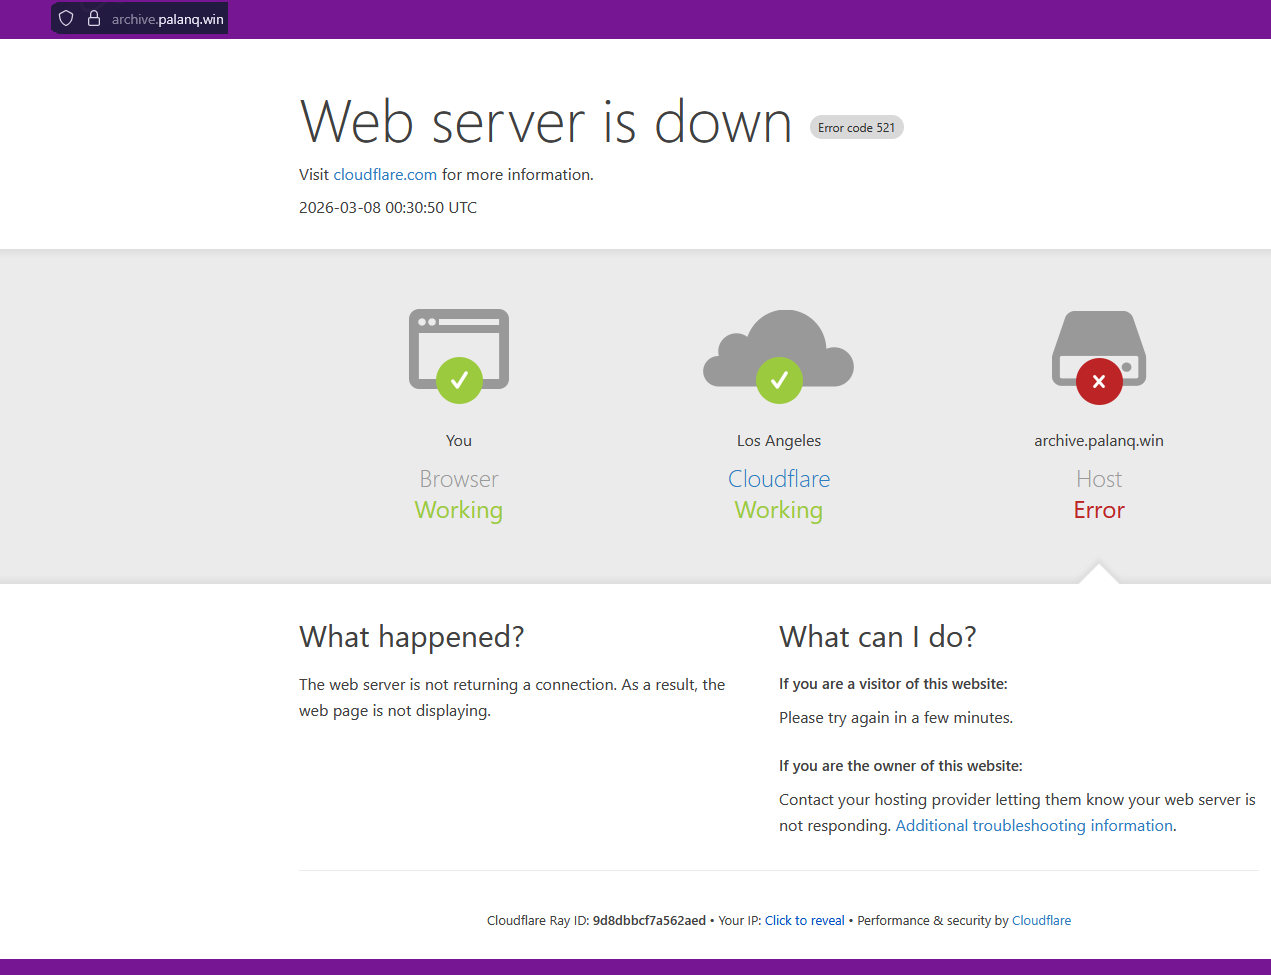Click the Error code 521 badge
The width and height of the screenshot is (1271, 975).
856,127
